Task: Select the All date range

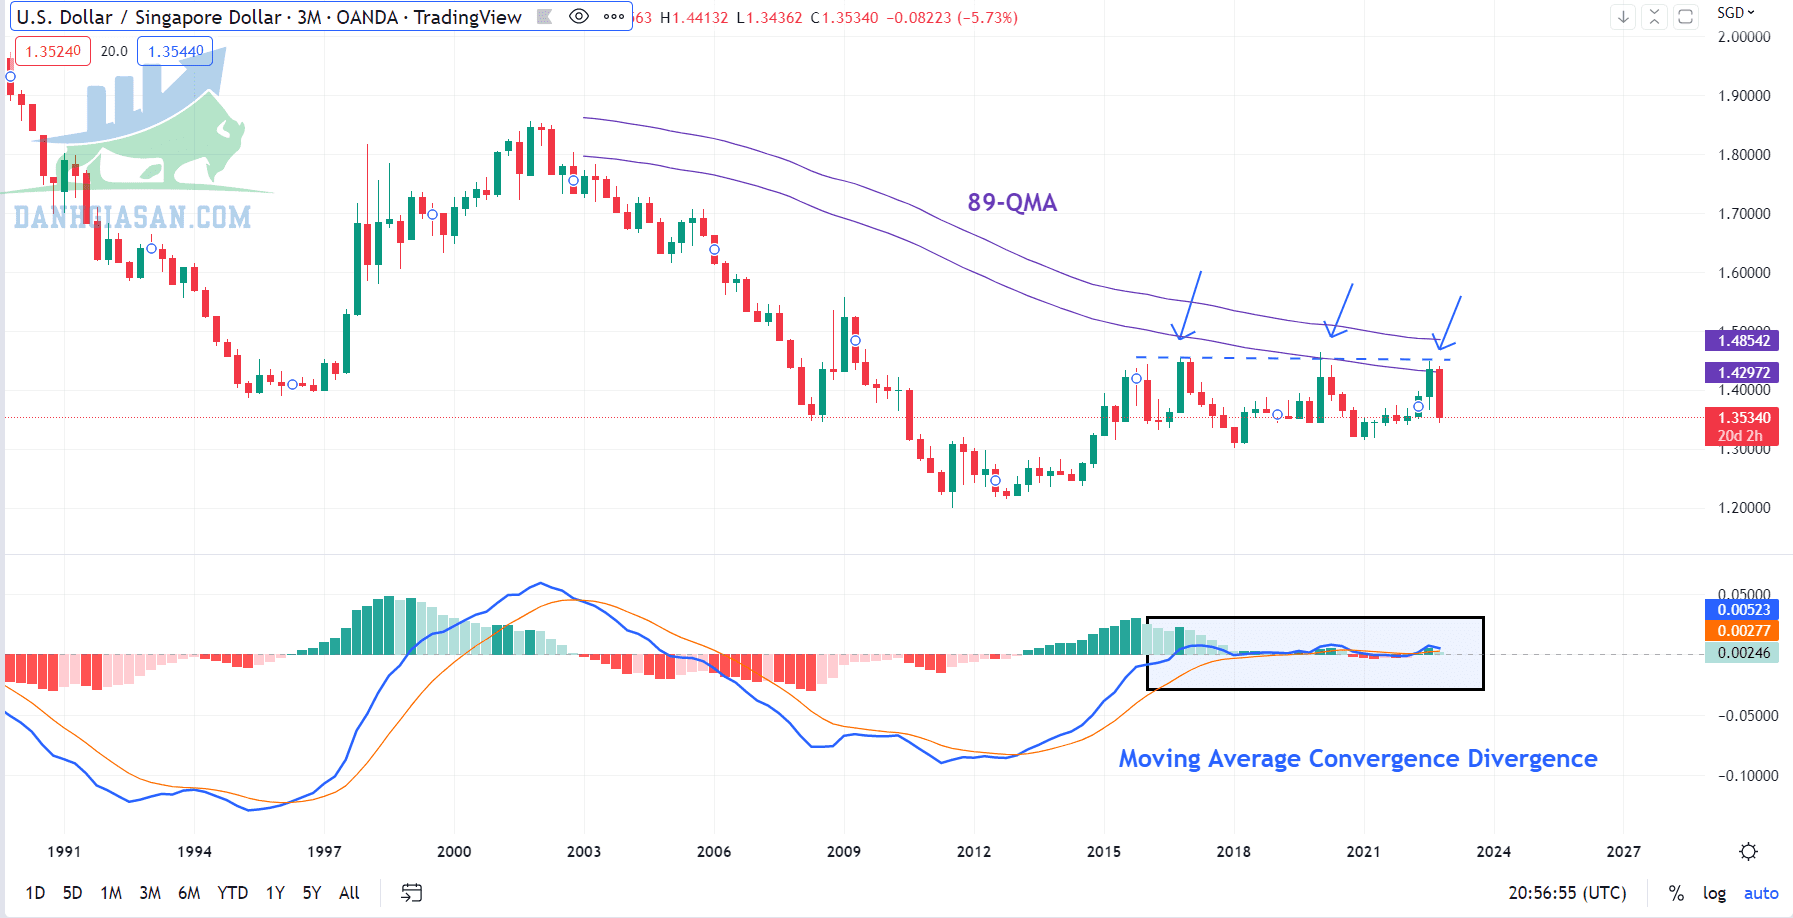Action: coord(349,892)
